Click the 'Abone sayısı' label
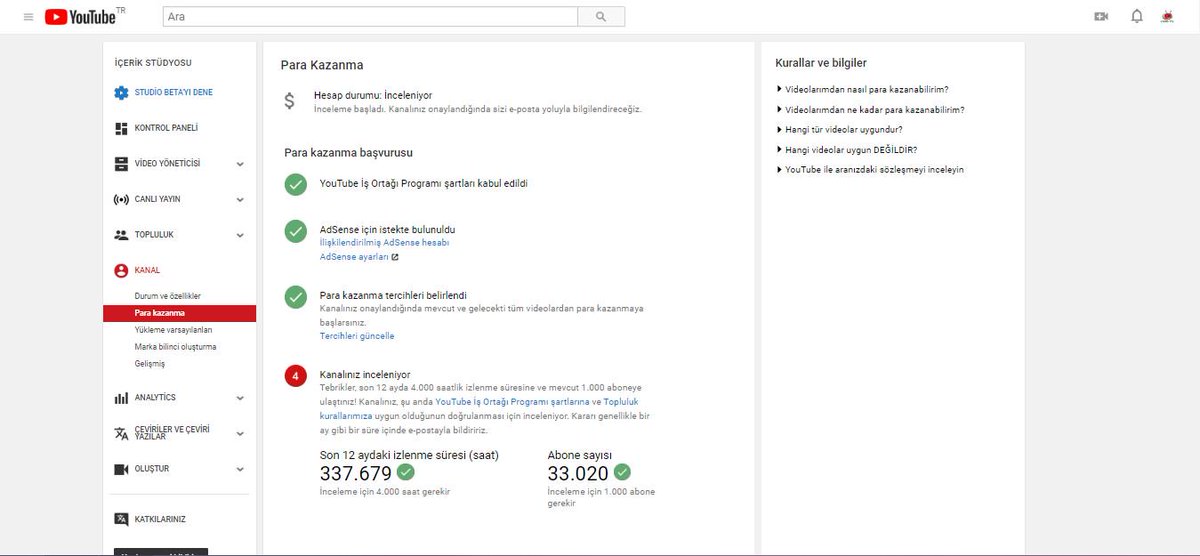Image resolution: width=1200 pixels, height=556 pixels. (579, 455)
